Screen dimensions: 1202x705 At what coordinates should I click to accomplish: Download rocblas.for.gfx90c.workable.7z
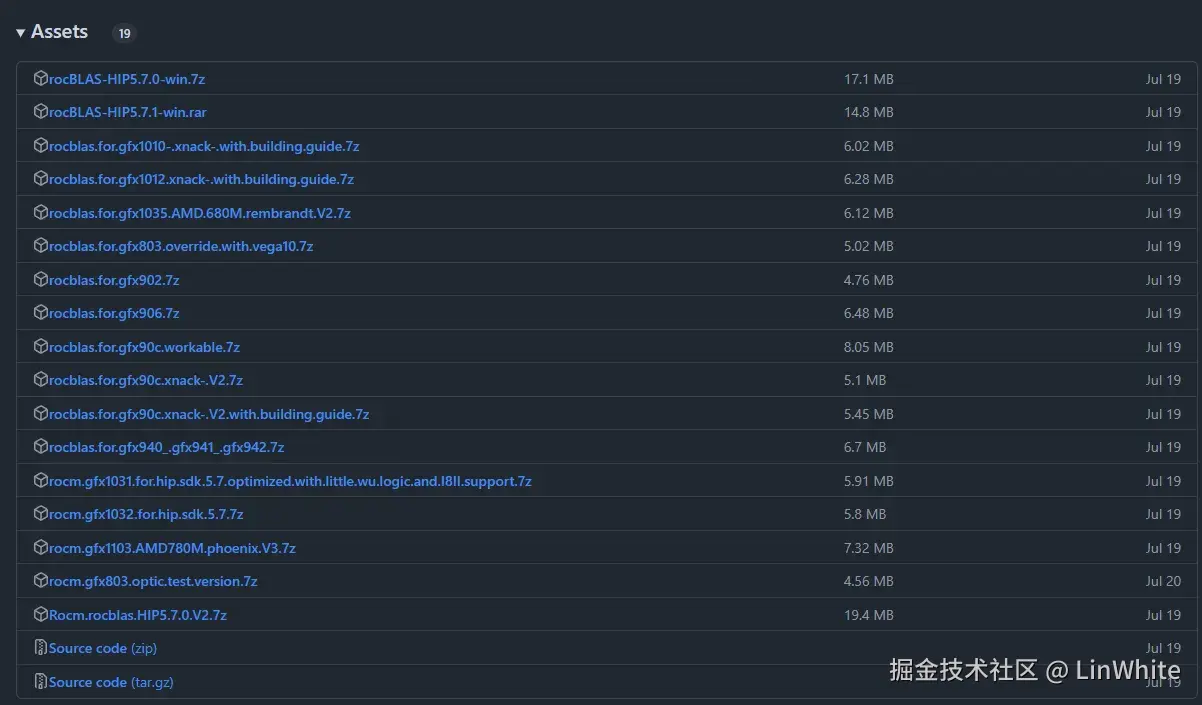[143, 346]
